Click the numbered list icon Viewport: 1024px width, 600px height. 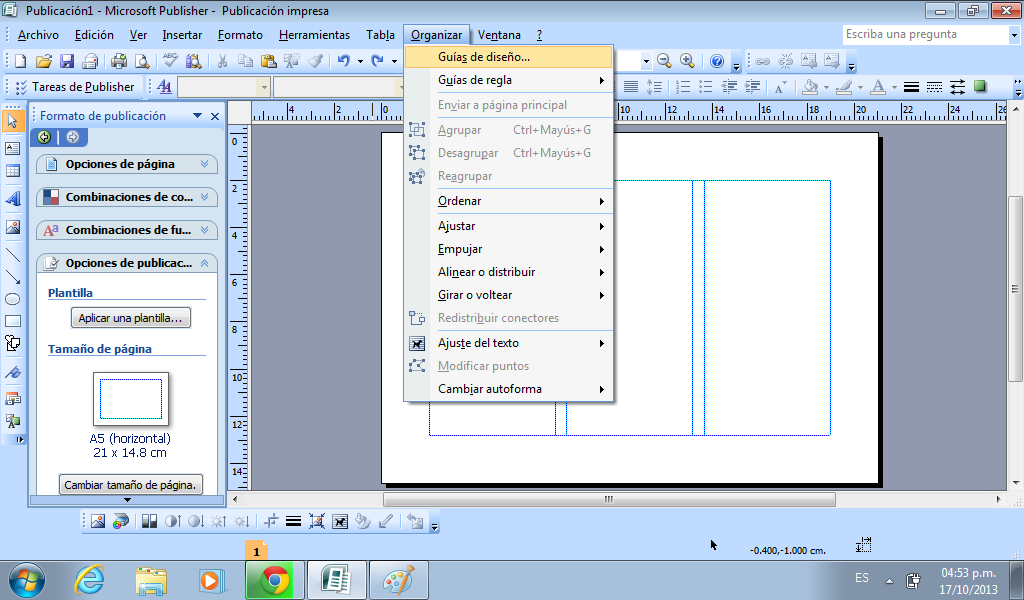(x=682, y=87)
